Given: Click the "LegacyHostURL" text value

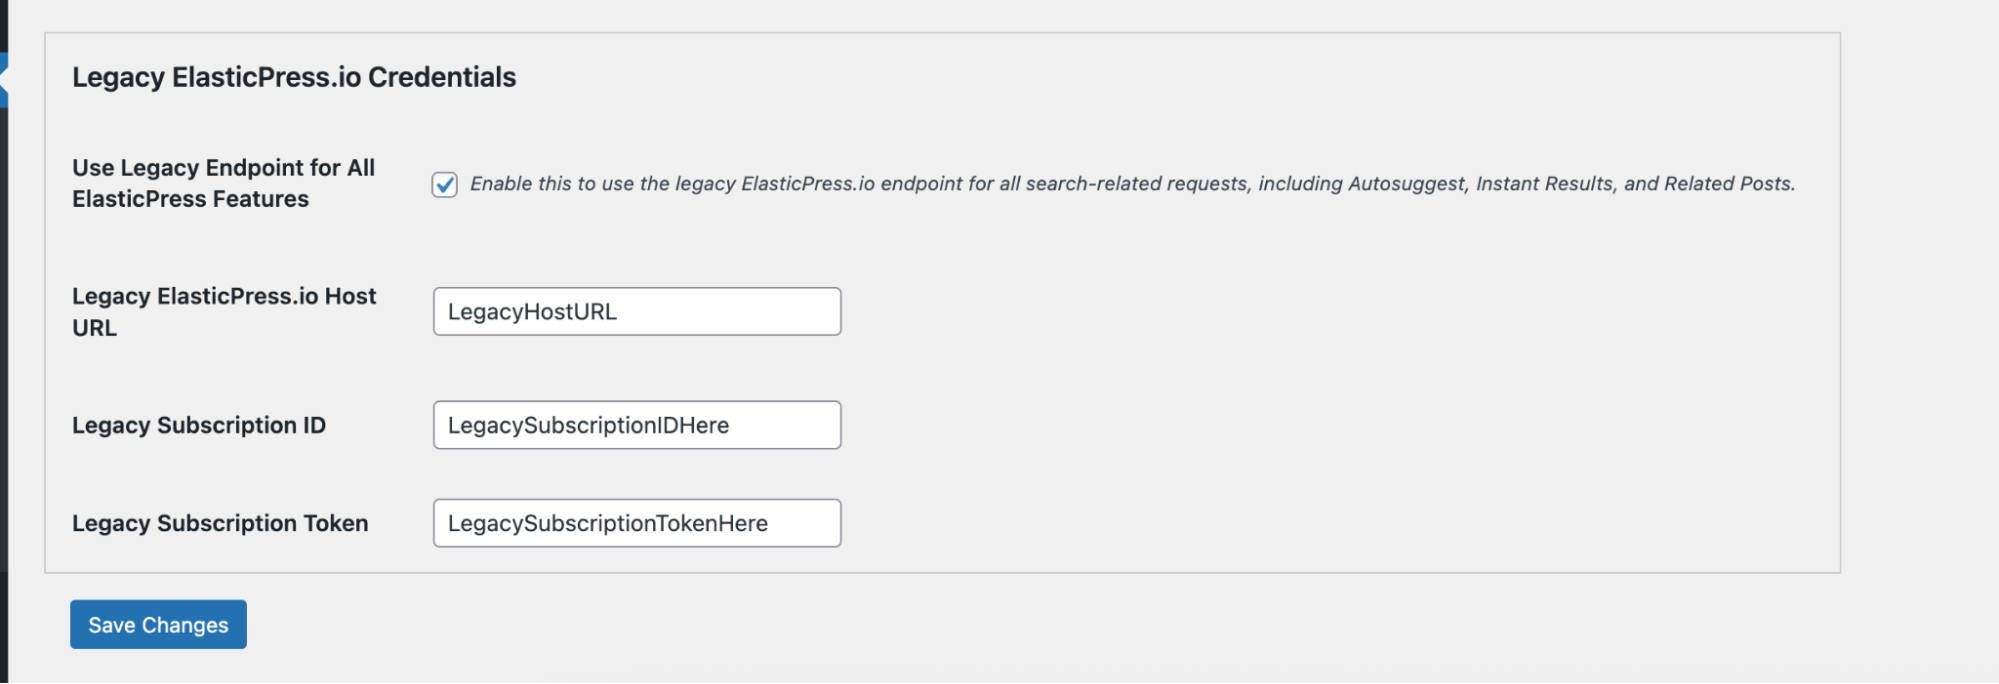Looking at the screenshot, I should point(532,312).
